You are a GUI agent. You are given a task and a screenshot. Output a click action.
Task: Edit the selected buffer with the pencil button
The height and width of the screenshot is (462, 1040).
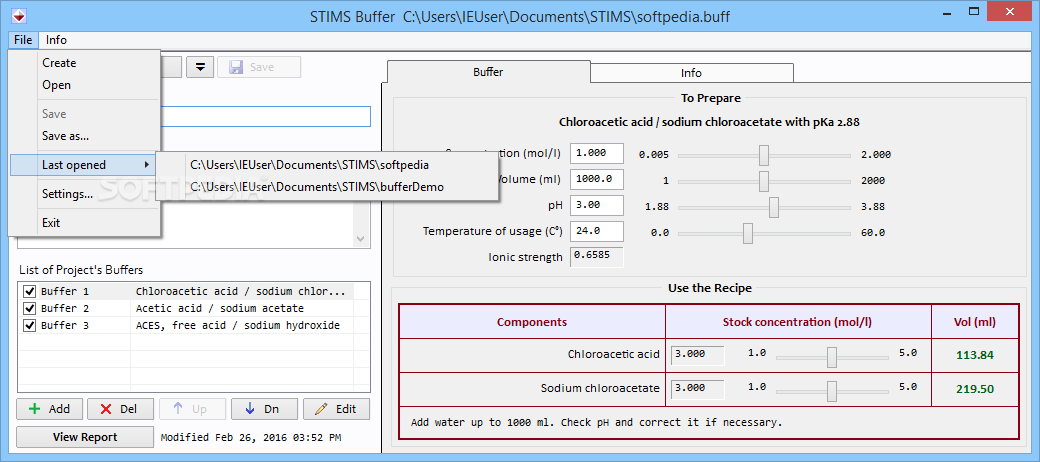tap(336, 409)
